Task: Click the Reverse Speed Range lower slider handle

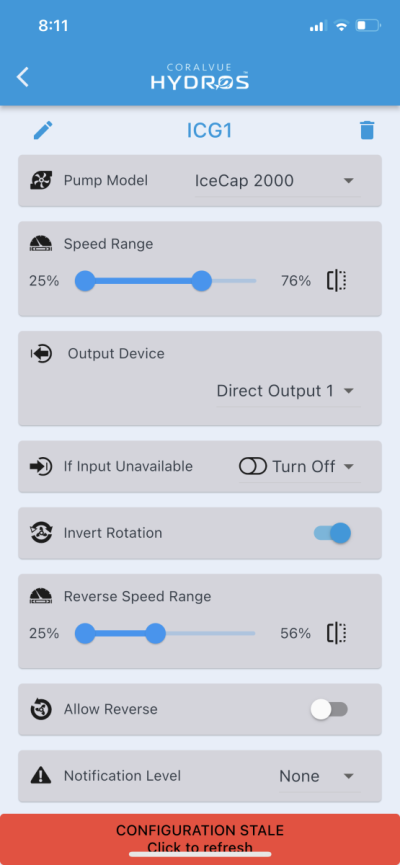Action: tap(85, 633)
